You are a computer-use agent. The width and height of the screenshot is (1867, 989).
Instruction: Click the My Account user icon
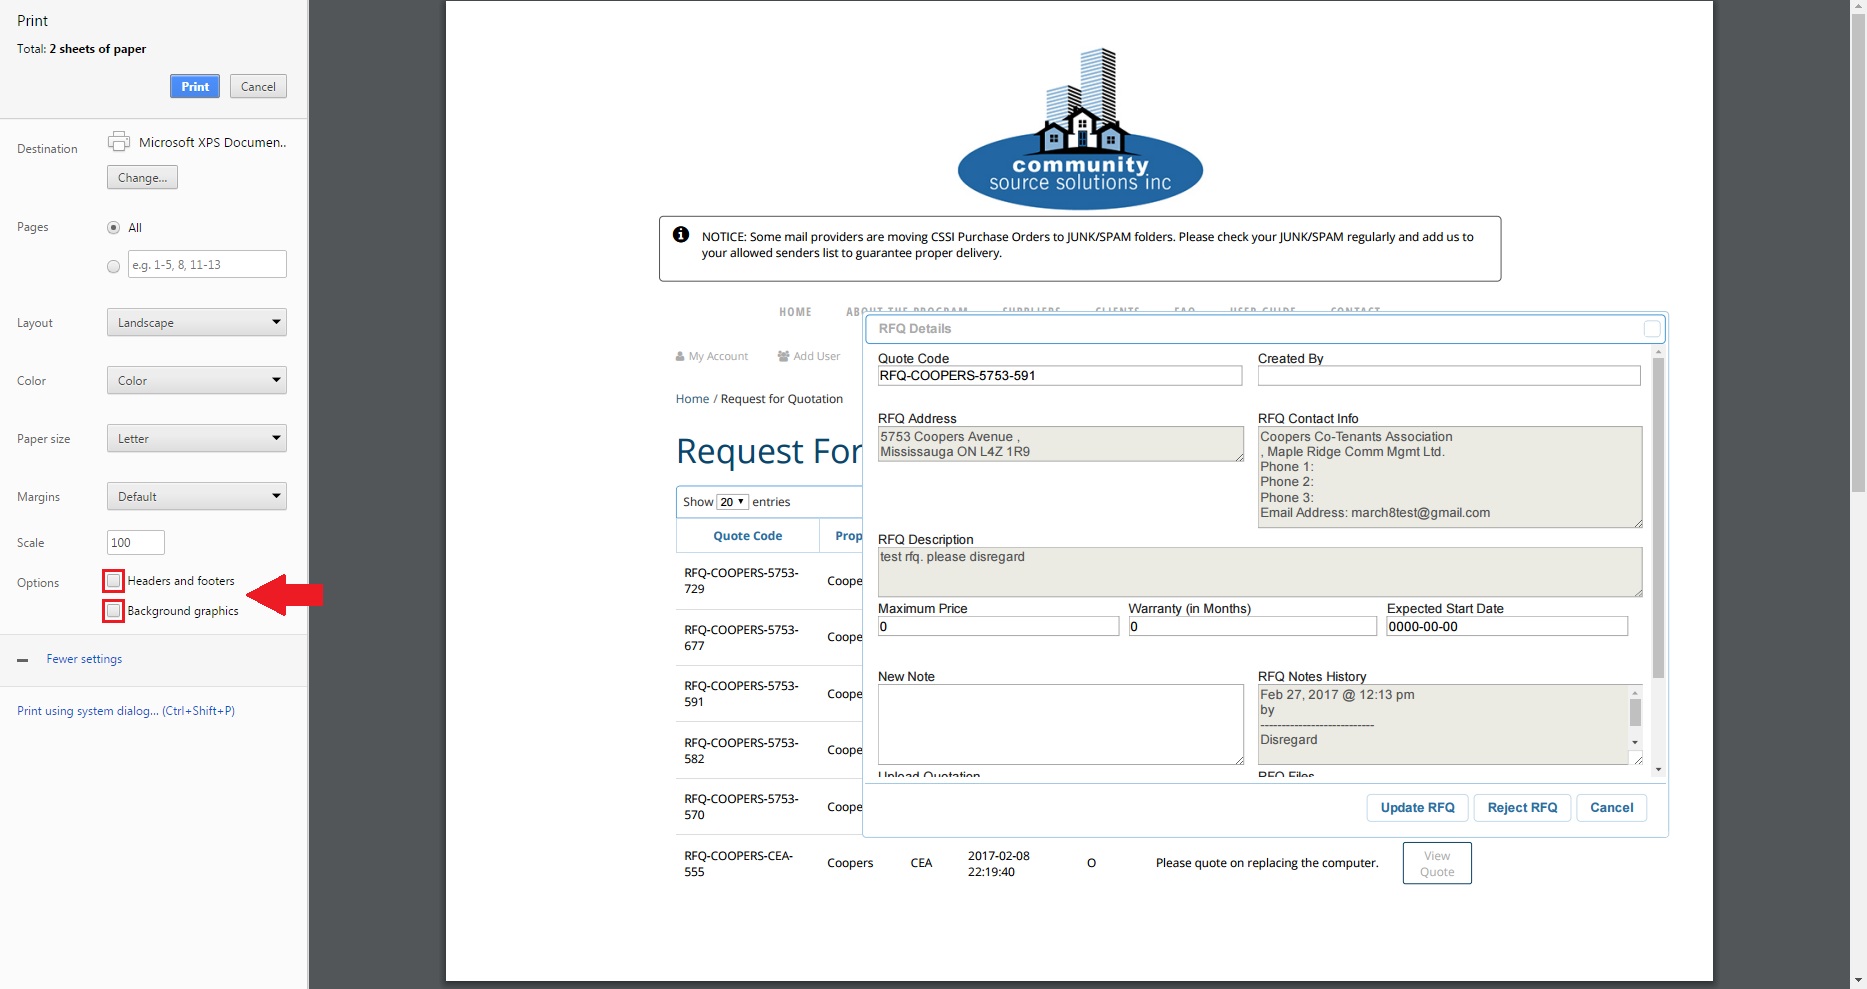(x=680, y=357)
